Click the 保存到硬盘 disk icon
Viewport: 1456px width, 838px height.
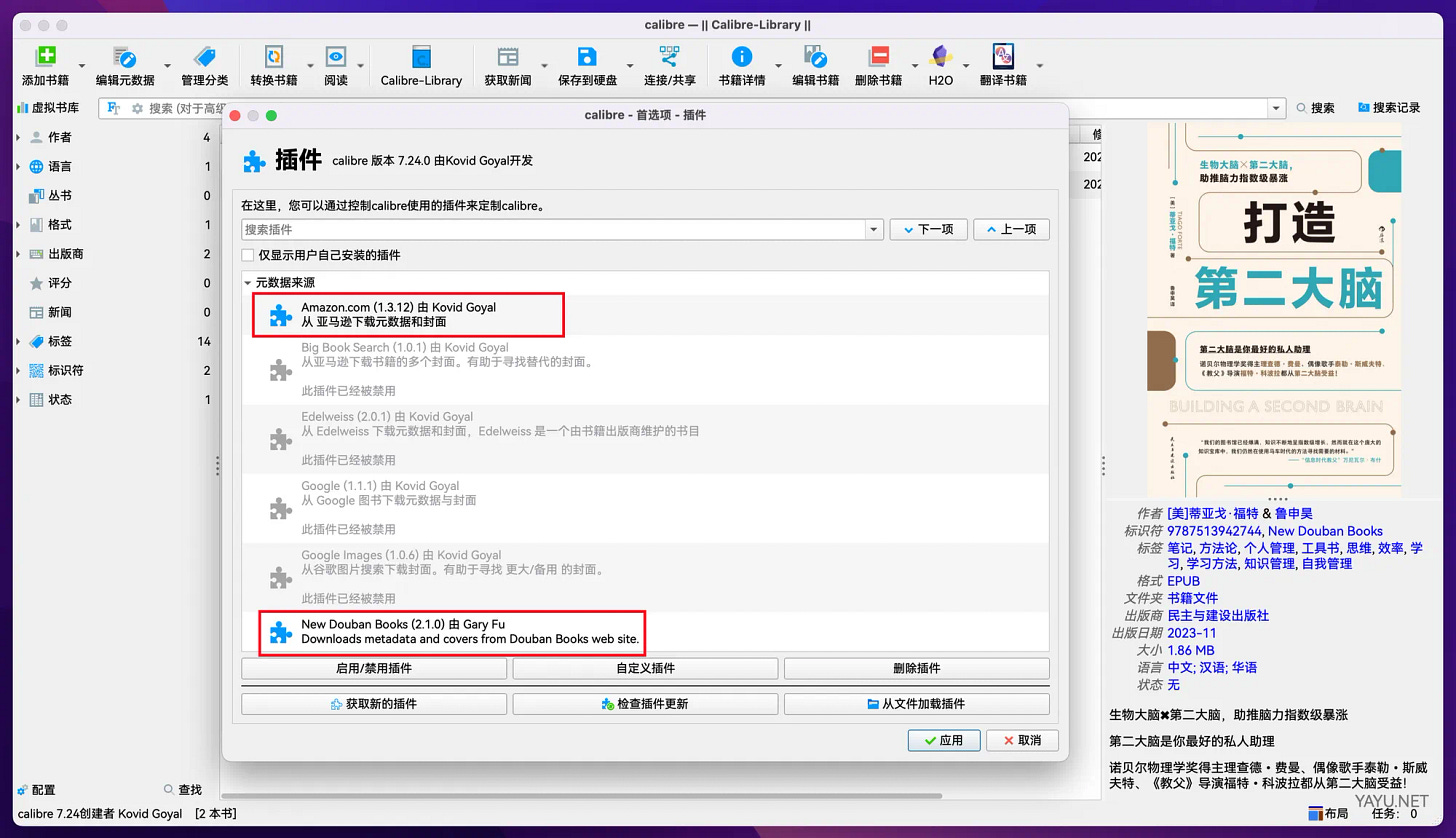click(587, 57)
